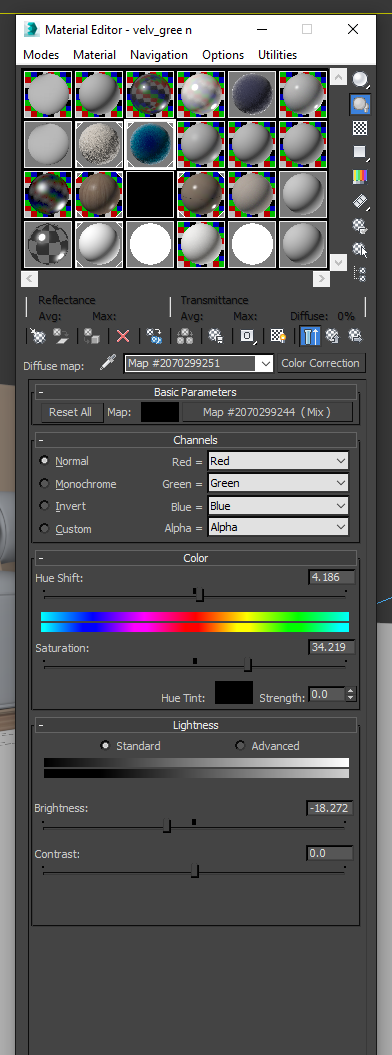Select the Monochrome radio button

click(x=45, y=484)
